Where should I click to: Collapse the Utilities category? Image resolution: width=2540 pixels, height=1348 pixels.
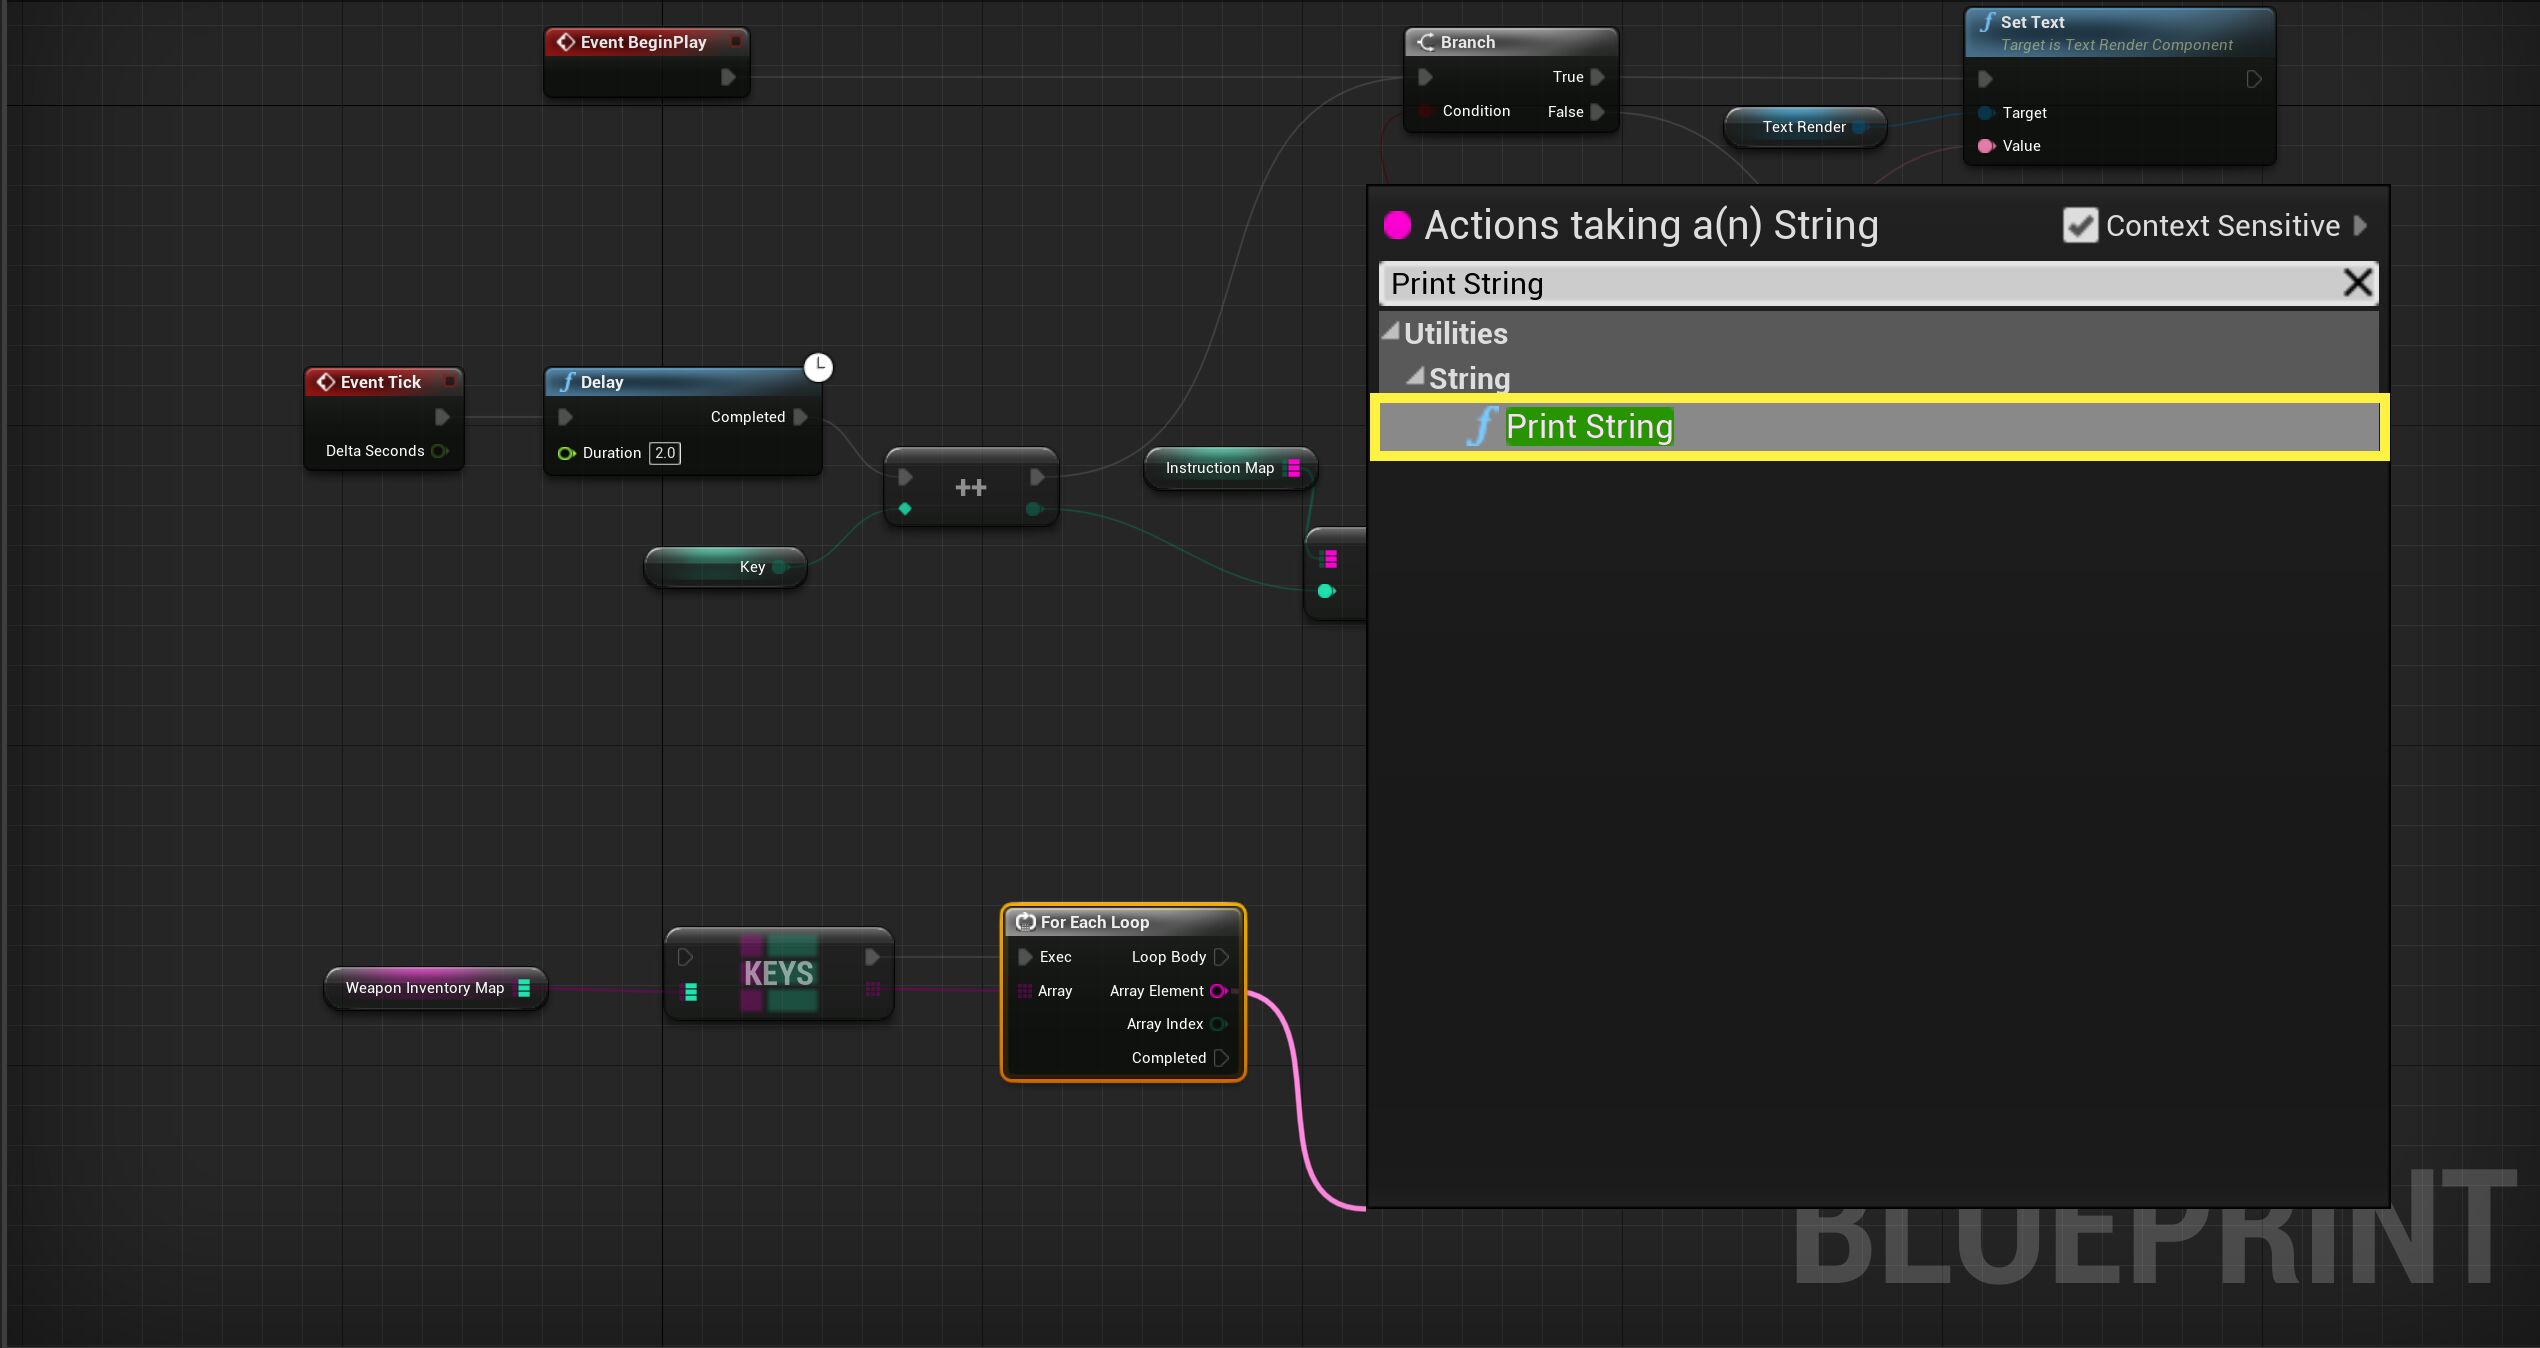pyautogui.click(x=1390, y=332)
